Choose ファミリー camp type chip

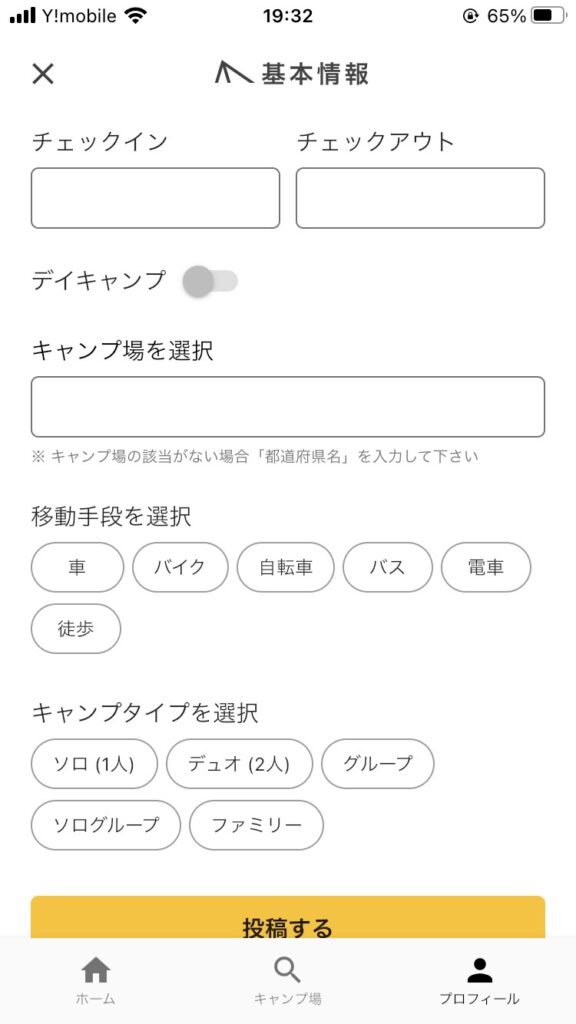(256, 825)
